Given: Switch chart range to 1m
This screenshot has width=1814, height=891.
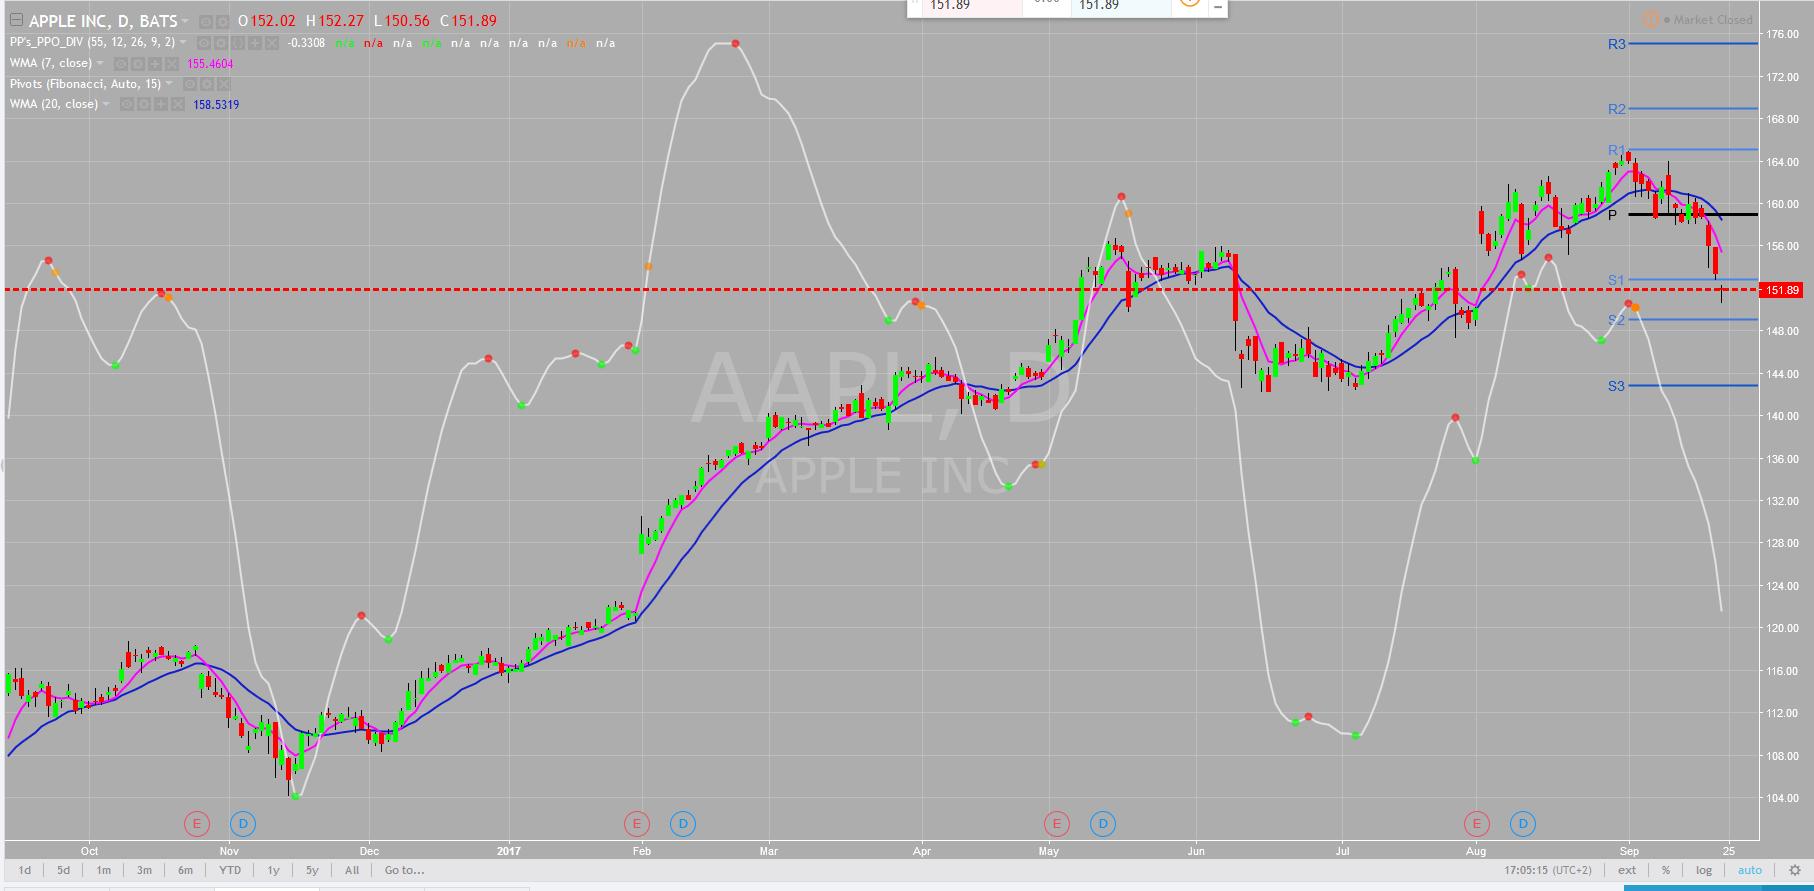Looking at the screenshot, I should 103,870.
